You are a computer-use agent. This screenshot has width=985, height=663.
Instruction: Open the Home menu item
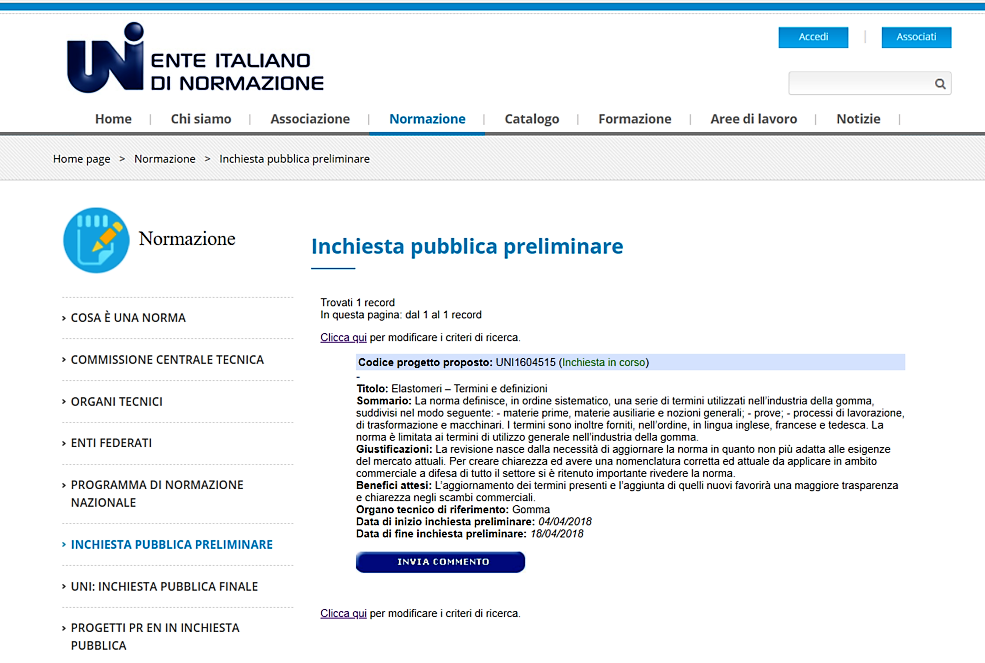click(x=113, y=119)
